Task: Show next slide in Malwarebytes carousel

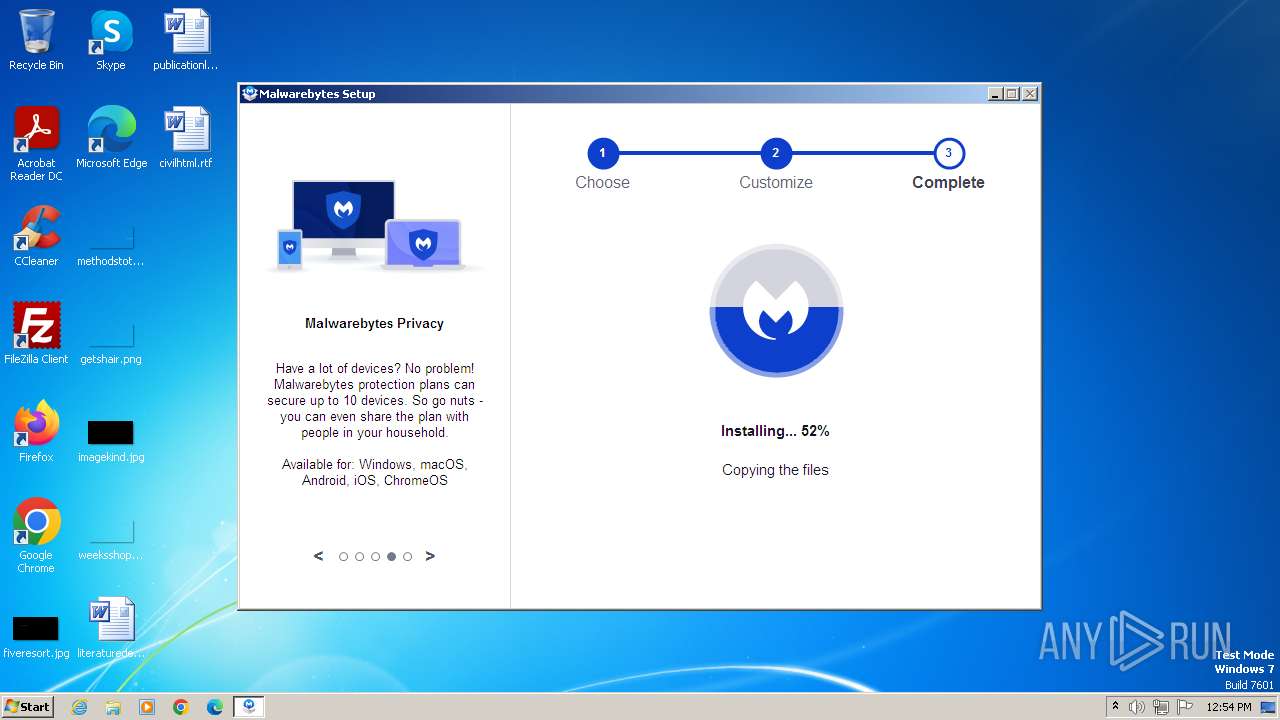Action: (430, 556)
